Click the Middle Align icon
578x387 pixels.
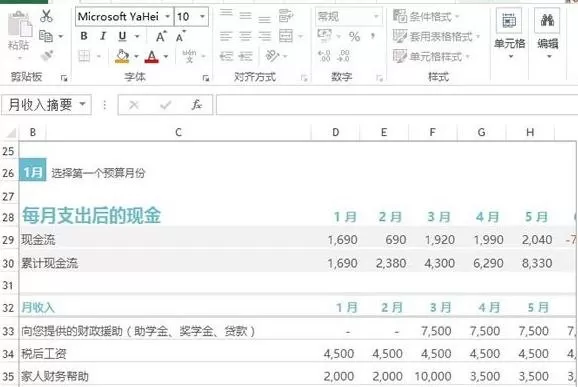pos(245,16)
